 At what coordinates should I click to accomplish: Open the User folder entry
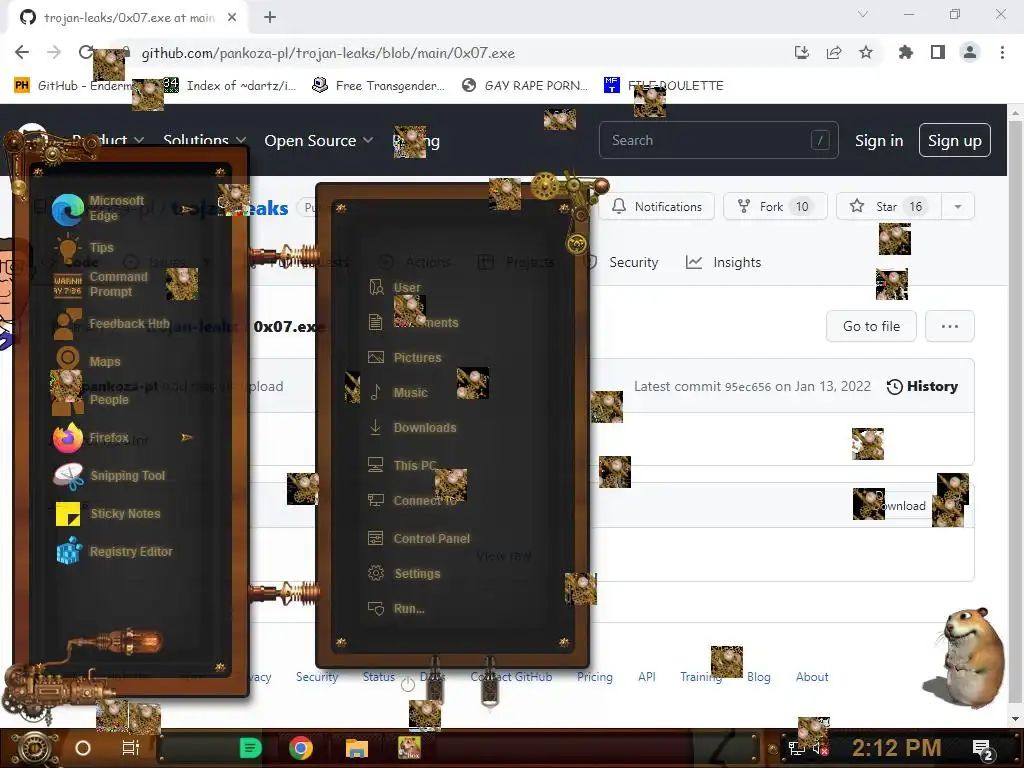[x=394, y=287]
